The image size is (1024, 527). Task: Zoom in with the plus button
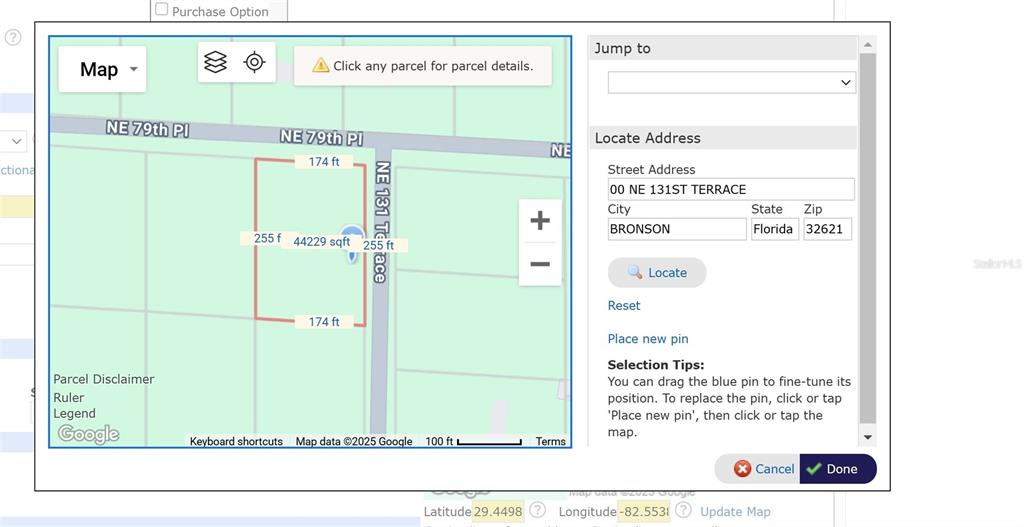[x=539, y=221]
